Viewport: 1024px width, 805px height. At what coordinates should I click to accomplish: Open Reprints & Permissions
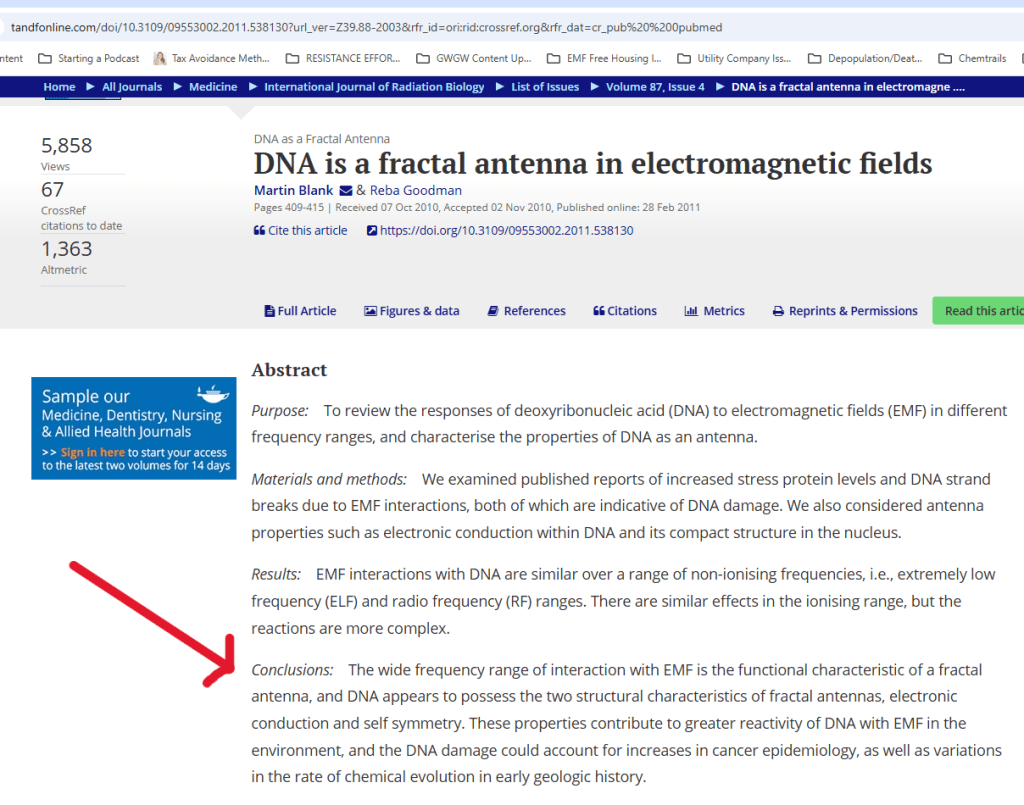[845, 311]
